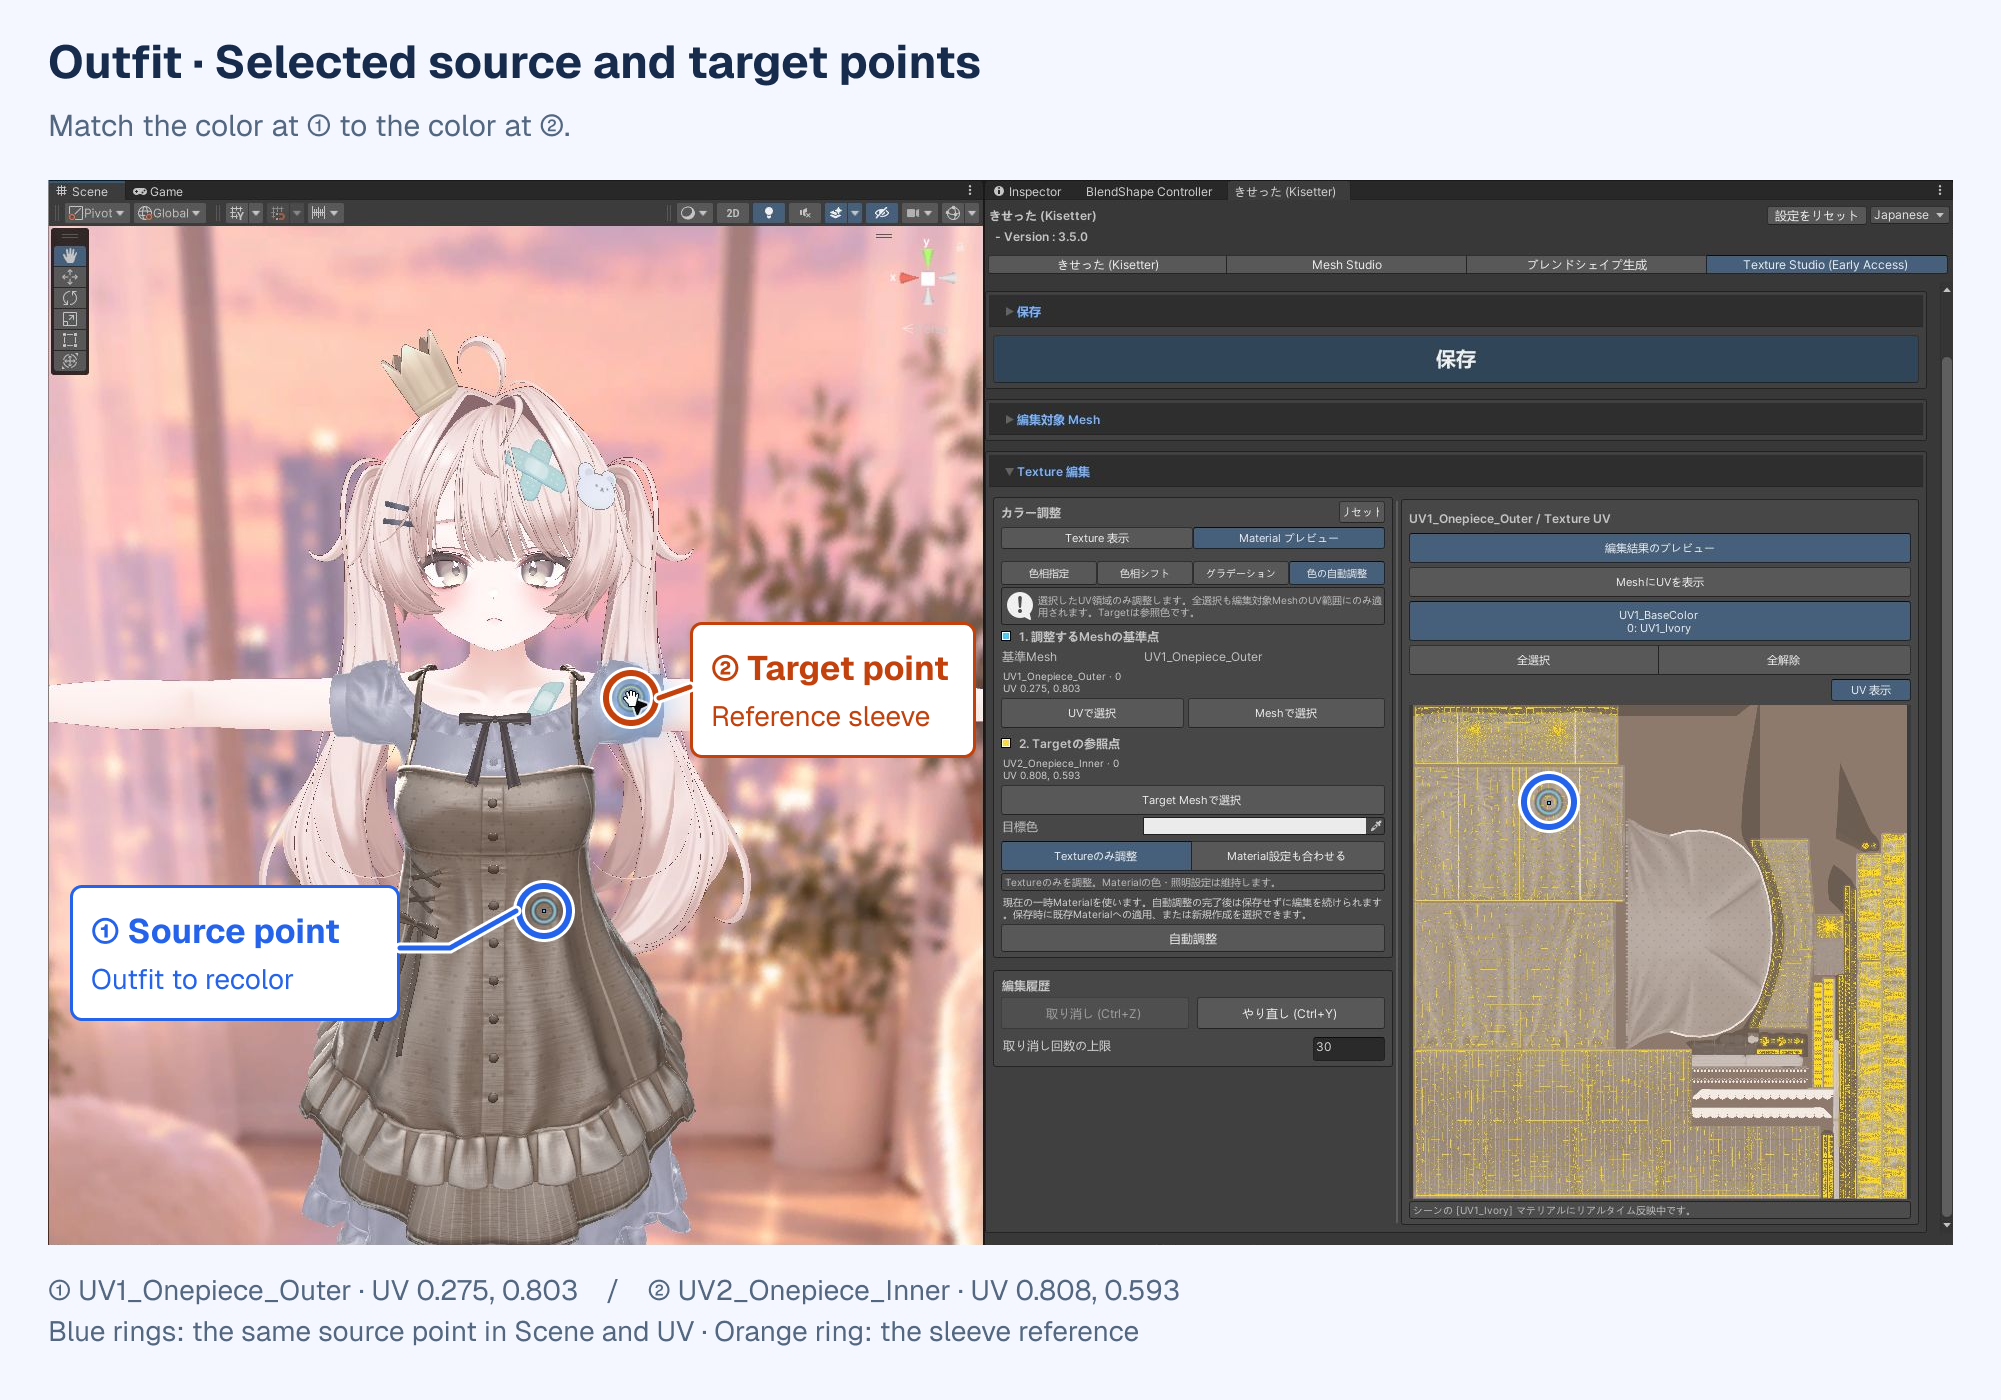This screenshot has height=1400, width=2001.
Task: Click the snap increment icon
Action: tap(278, 213)
